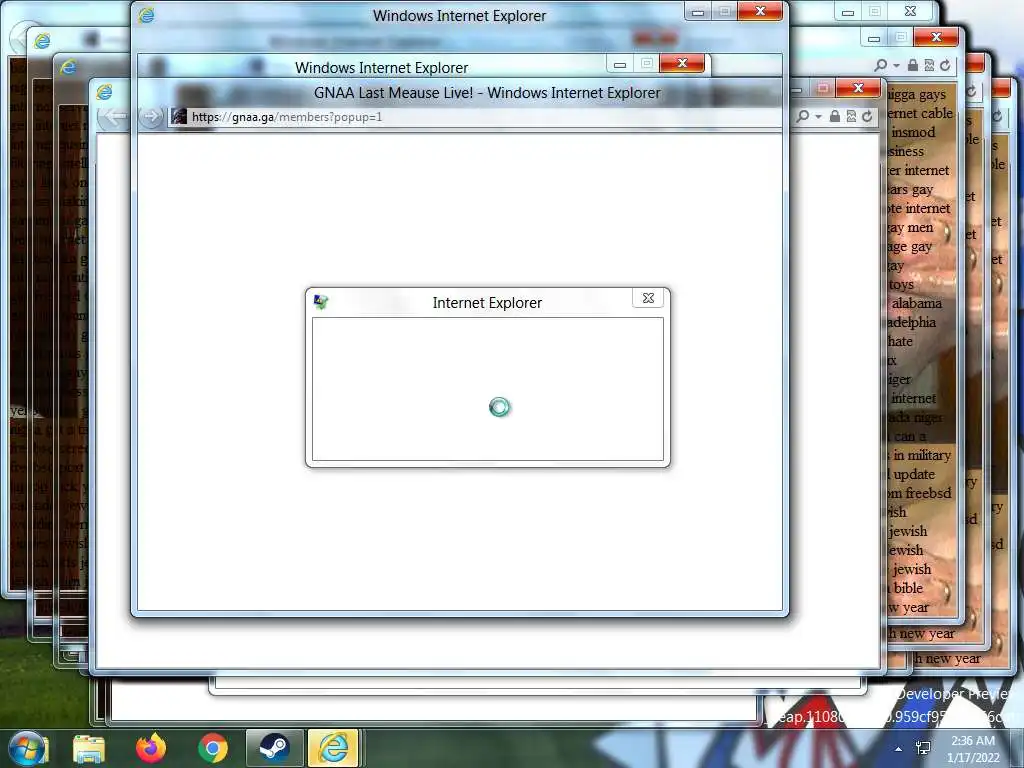Minimize the frontmost Windows Internet Explorer window

click(698, 12)
